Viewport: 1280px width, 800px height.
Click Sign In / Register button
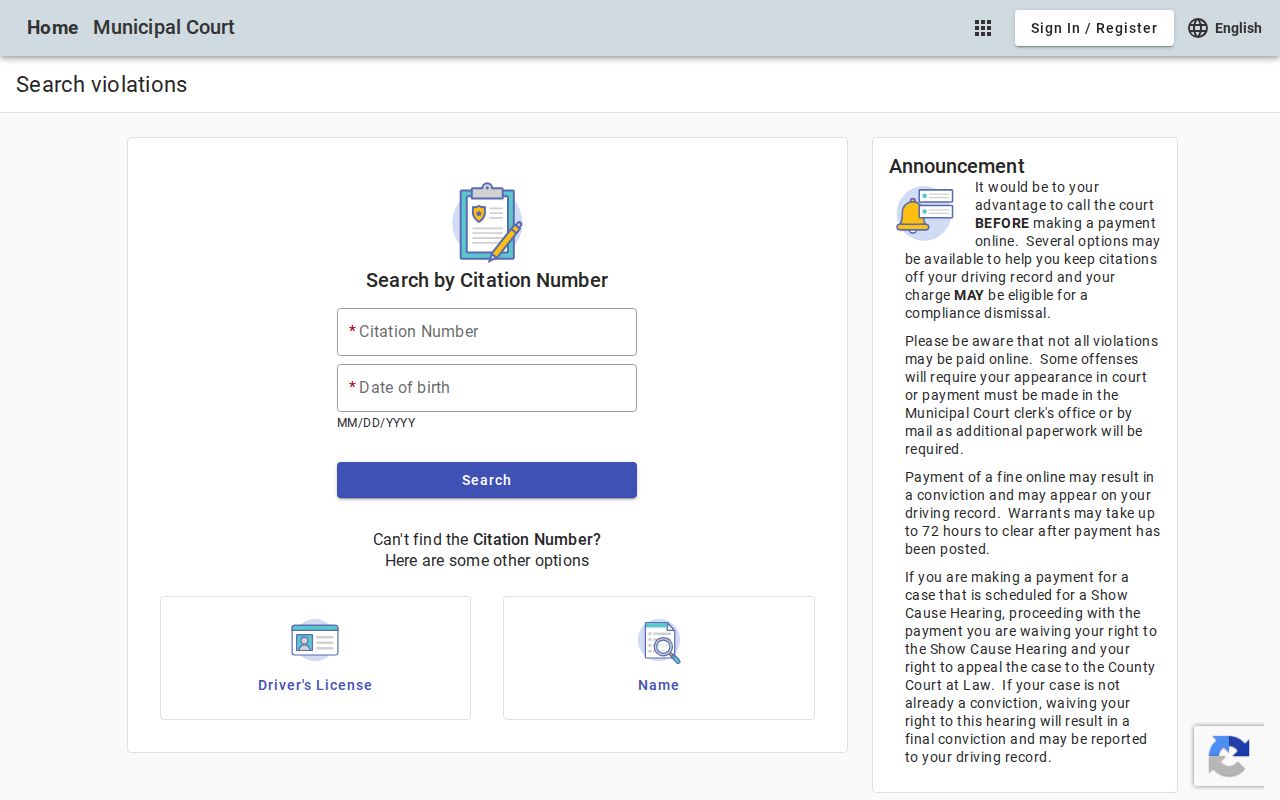[x=1094, y=28]
